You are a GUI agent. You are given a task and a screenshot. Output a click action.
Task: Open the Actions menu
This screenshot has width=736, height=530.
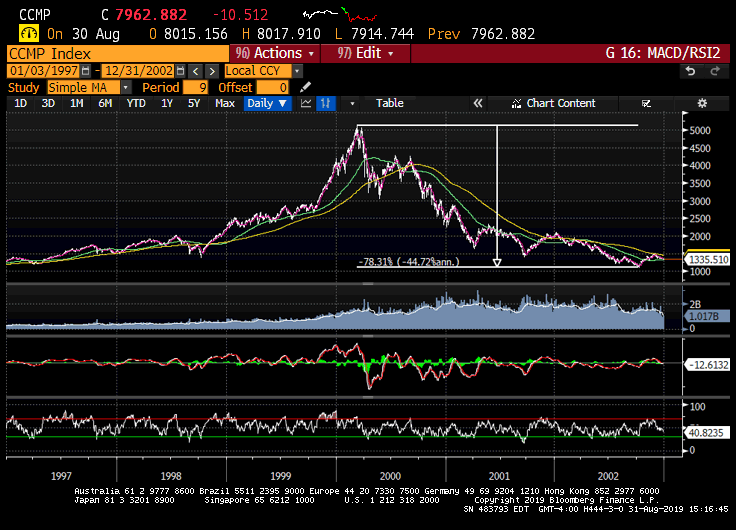[x=275, y=53]
